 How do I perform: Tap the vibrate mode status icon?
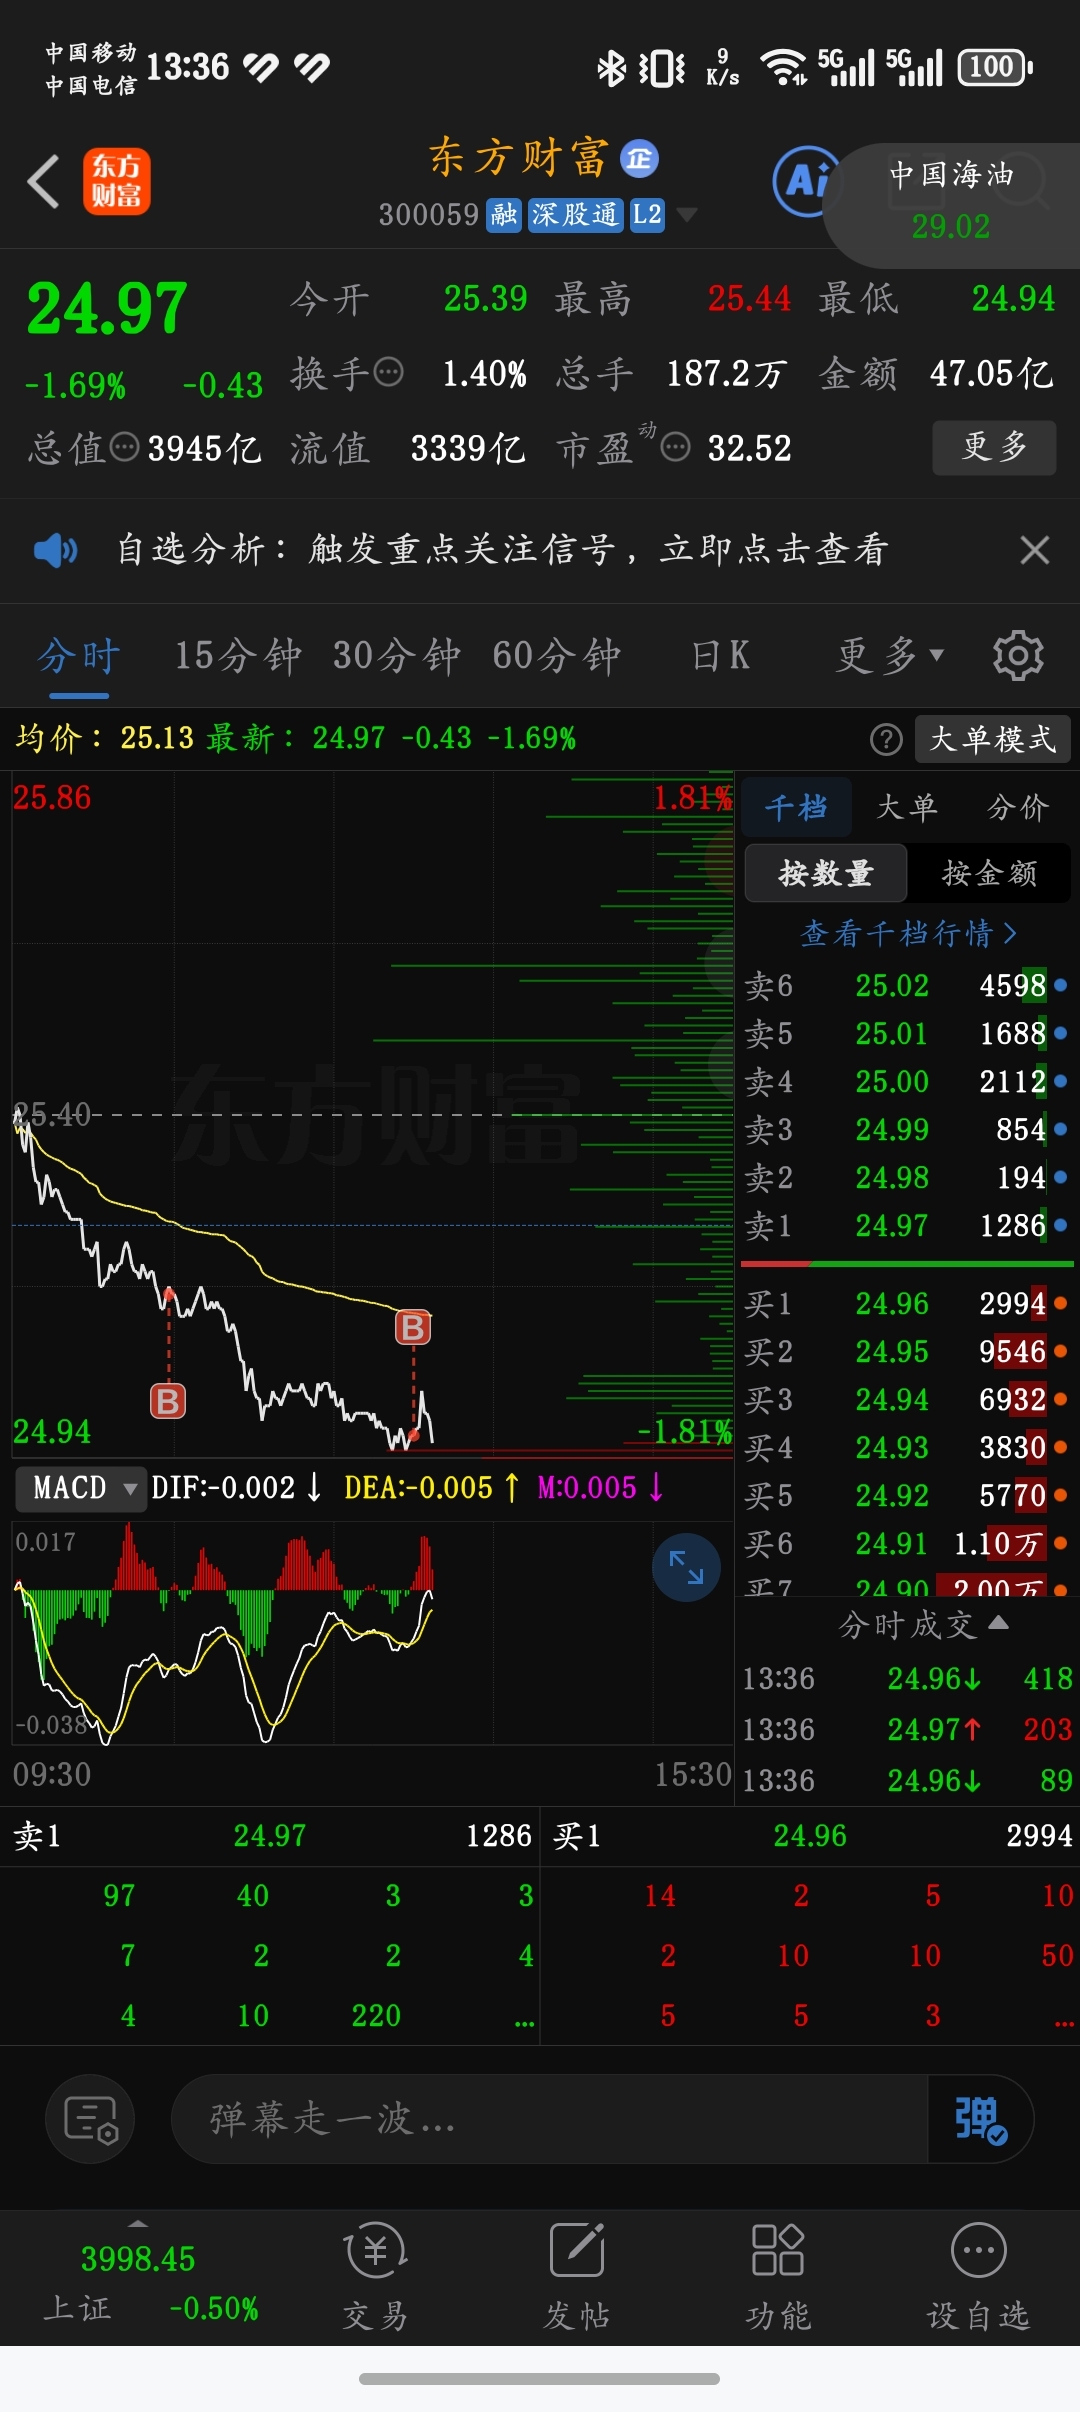pyautogui.click(x=662, y=68)
